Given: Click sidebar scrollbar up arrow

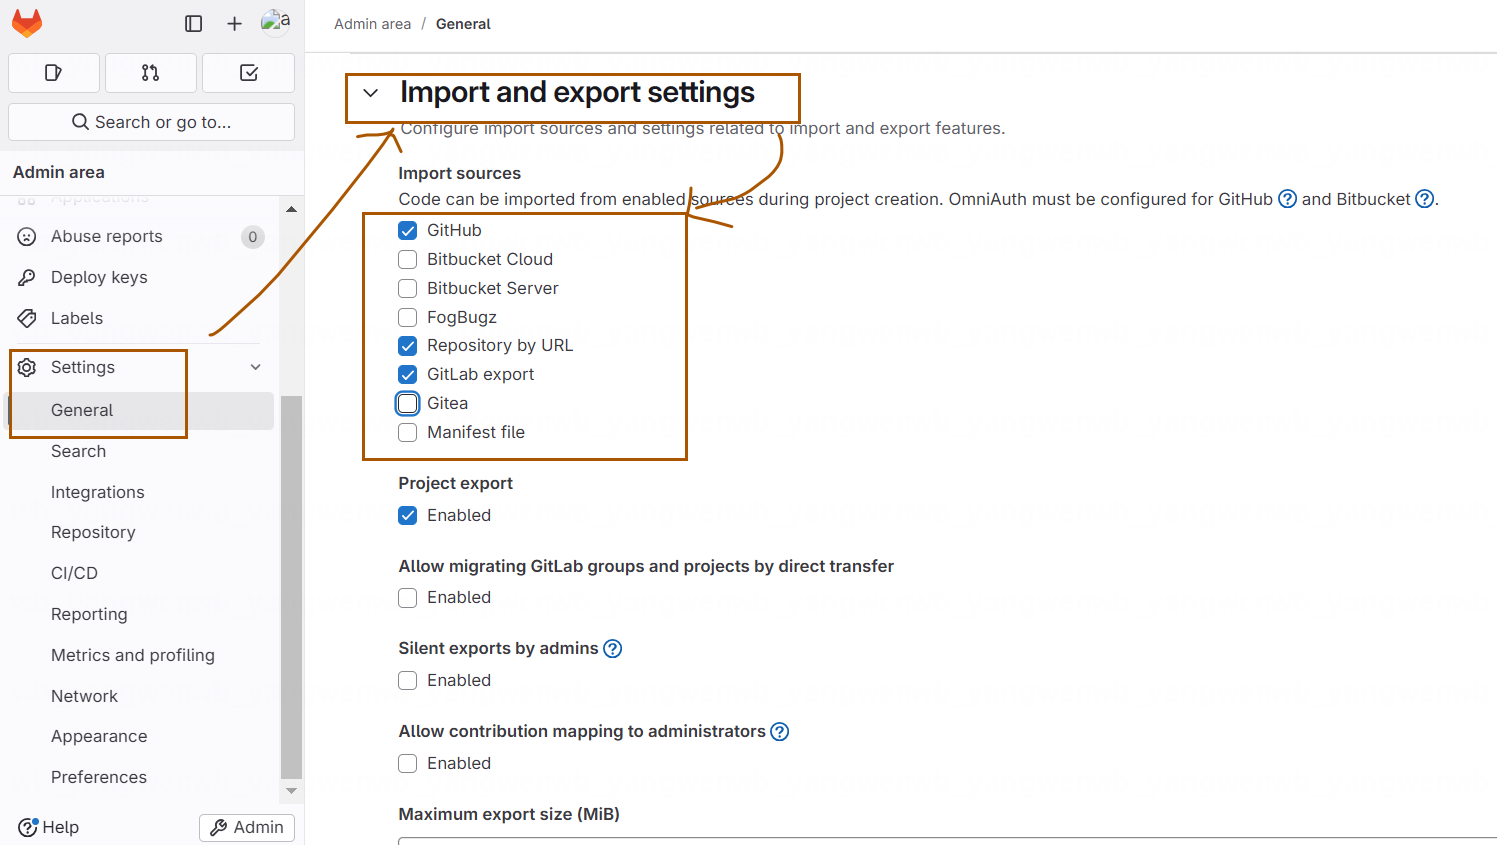Looking at the screenshot, I should tap(291, 209).
